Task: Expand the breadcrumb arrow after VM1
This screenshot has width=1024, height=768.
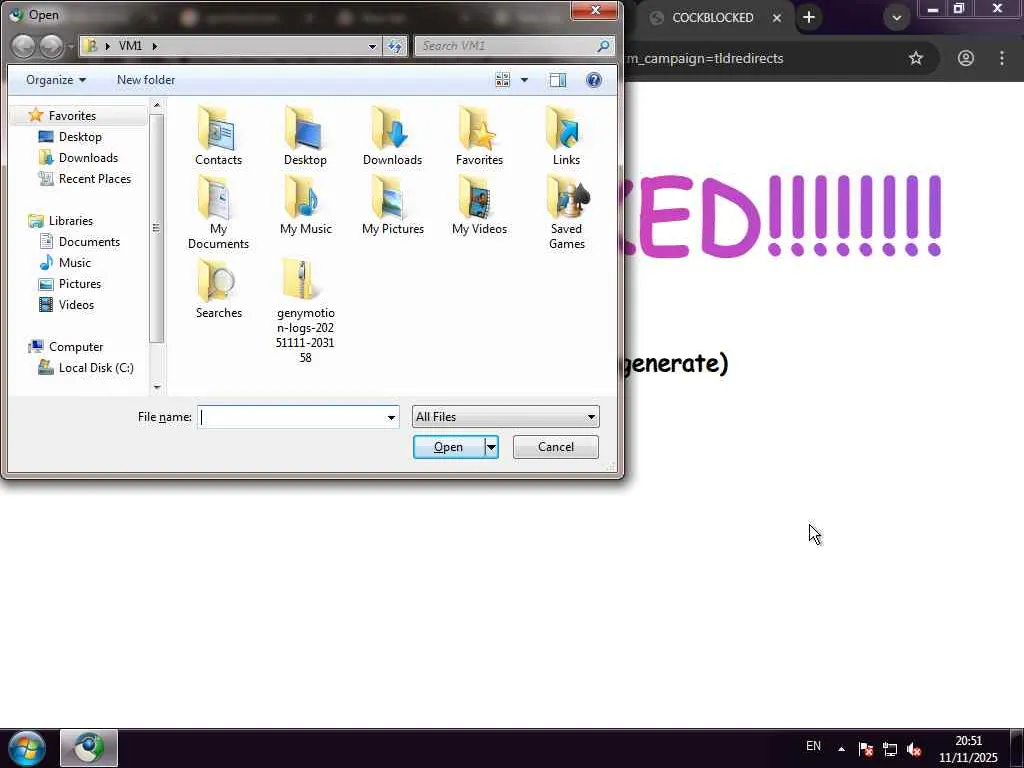Action: pos(155,46)
